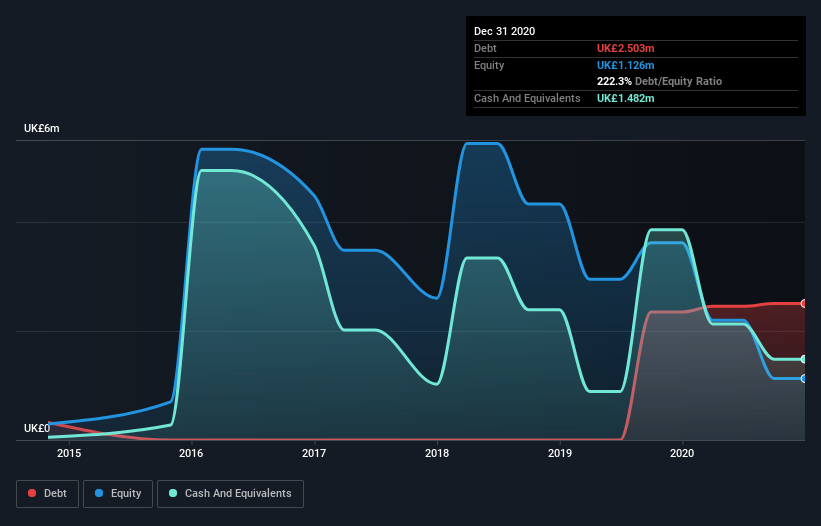This screenshot has width=821, height=526.
Task: Click the UK£2.503m debt value
Action: [x=626, y=48]
